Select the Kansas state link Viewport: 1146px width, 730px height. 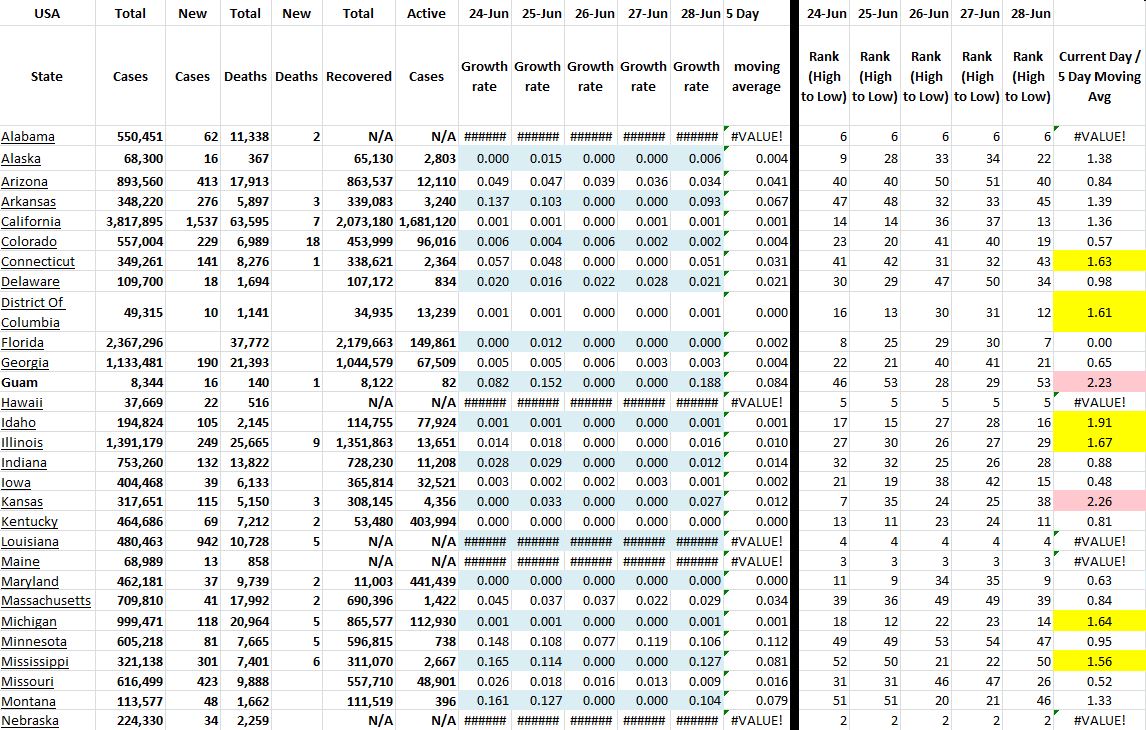[22, 501]
